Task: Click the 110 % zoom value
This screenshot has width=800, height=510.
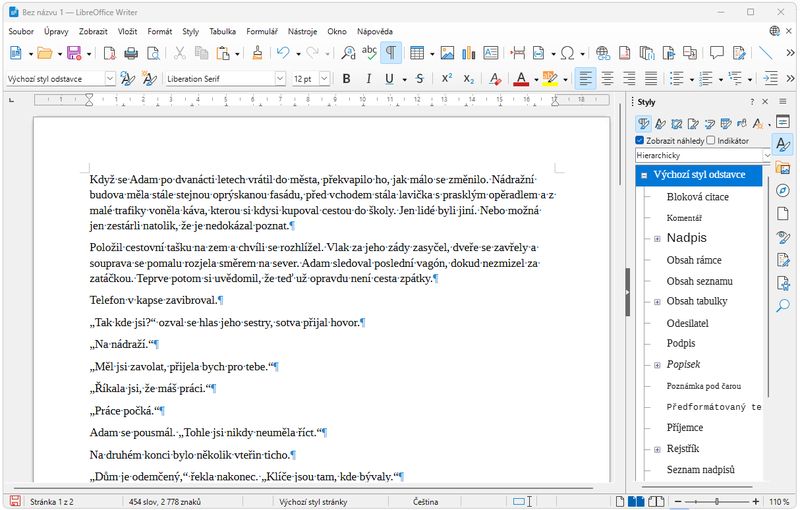Action: click(x=779, y=502)
